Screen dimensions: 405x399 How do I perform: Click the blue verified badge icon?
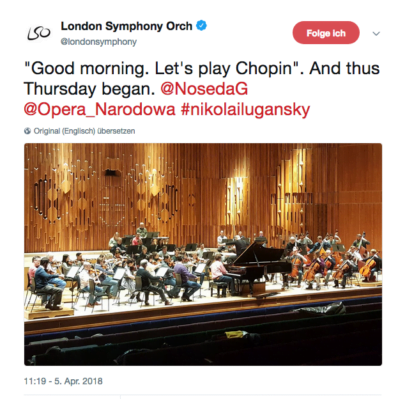pyautogui.click(x=201, y=25)
